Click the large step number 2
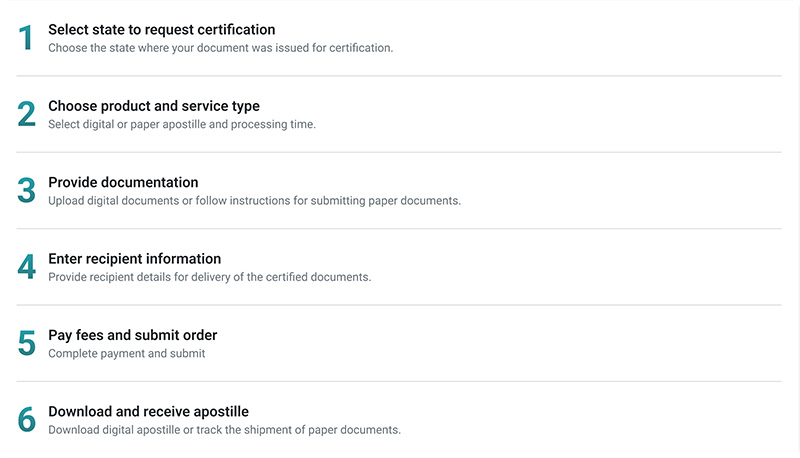Image resolution: width=800 pixels, height=458 pixels. (x=27, y=114)
